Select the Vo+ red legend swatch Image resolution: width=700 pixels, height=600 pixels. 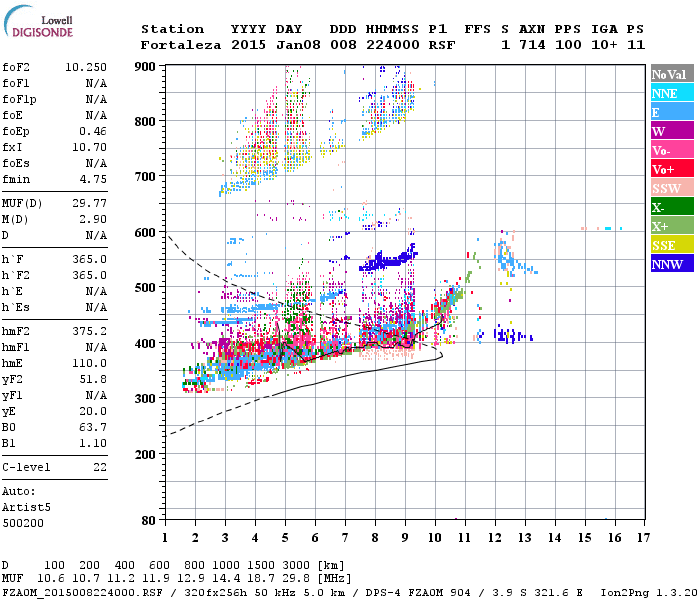point(672,169)
